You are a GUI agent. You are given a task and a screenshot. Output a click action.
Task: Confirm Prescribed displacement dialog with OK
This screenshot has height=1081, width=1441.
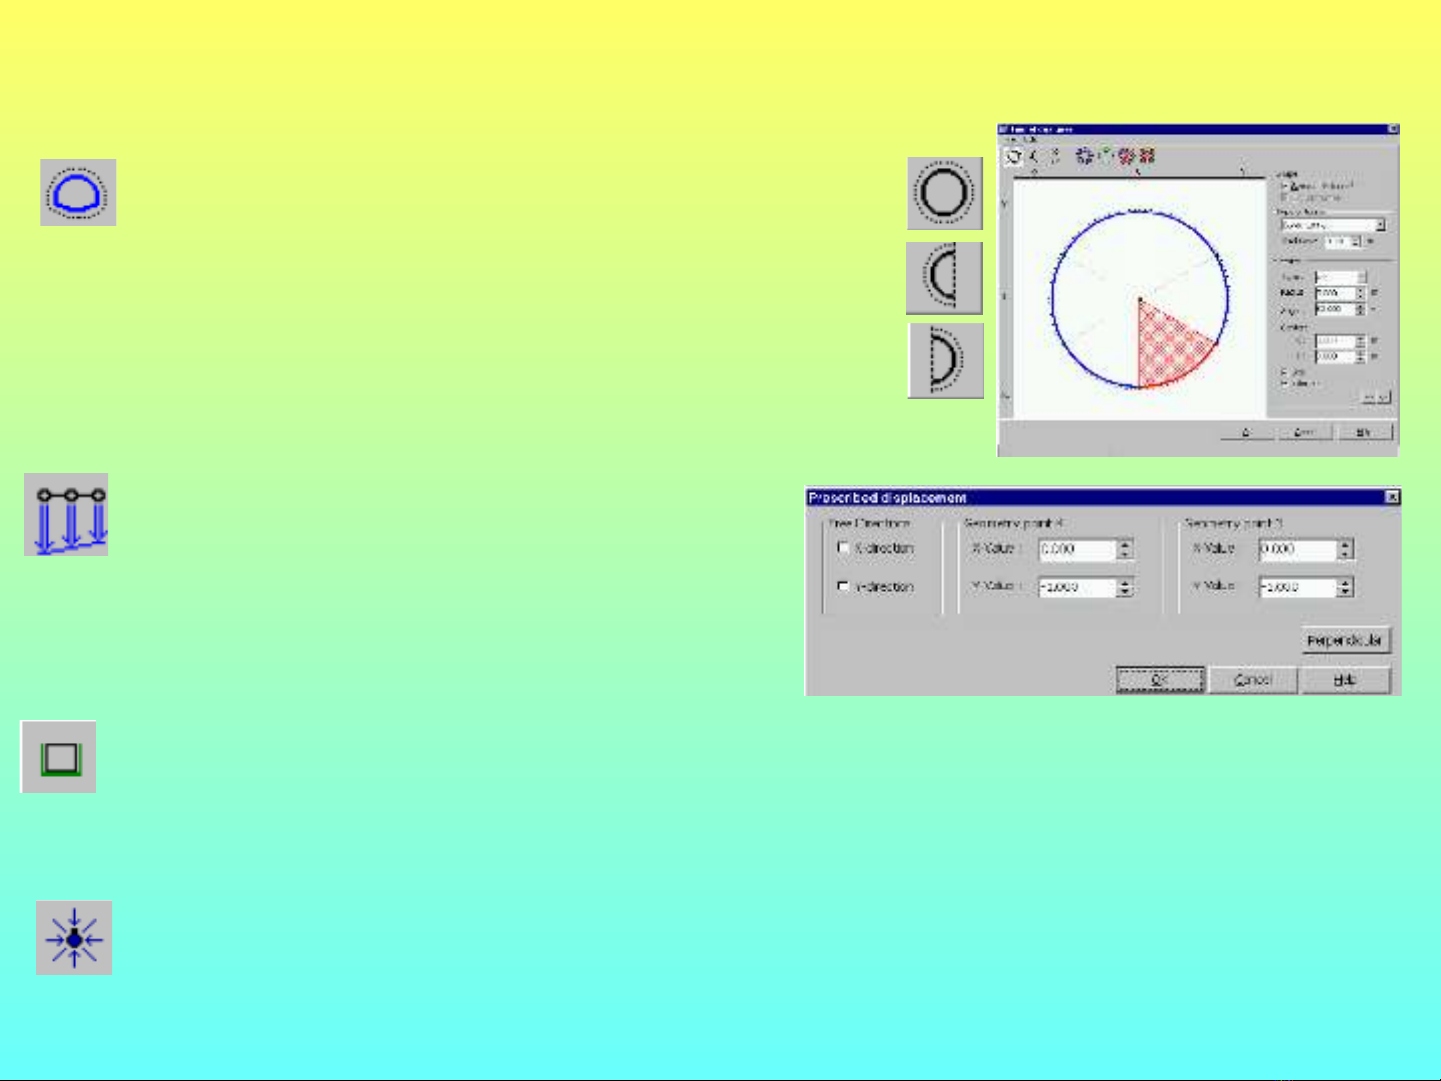coord(1159,680)
